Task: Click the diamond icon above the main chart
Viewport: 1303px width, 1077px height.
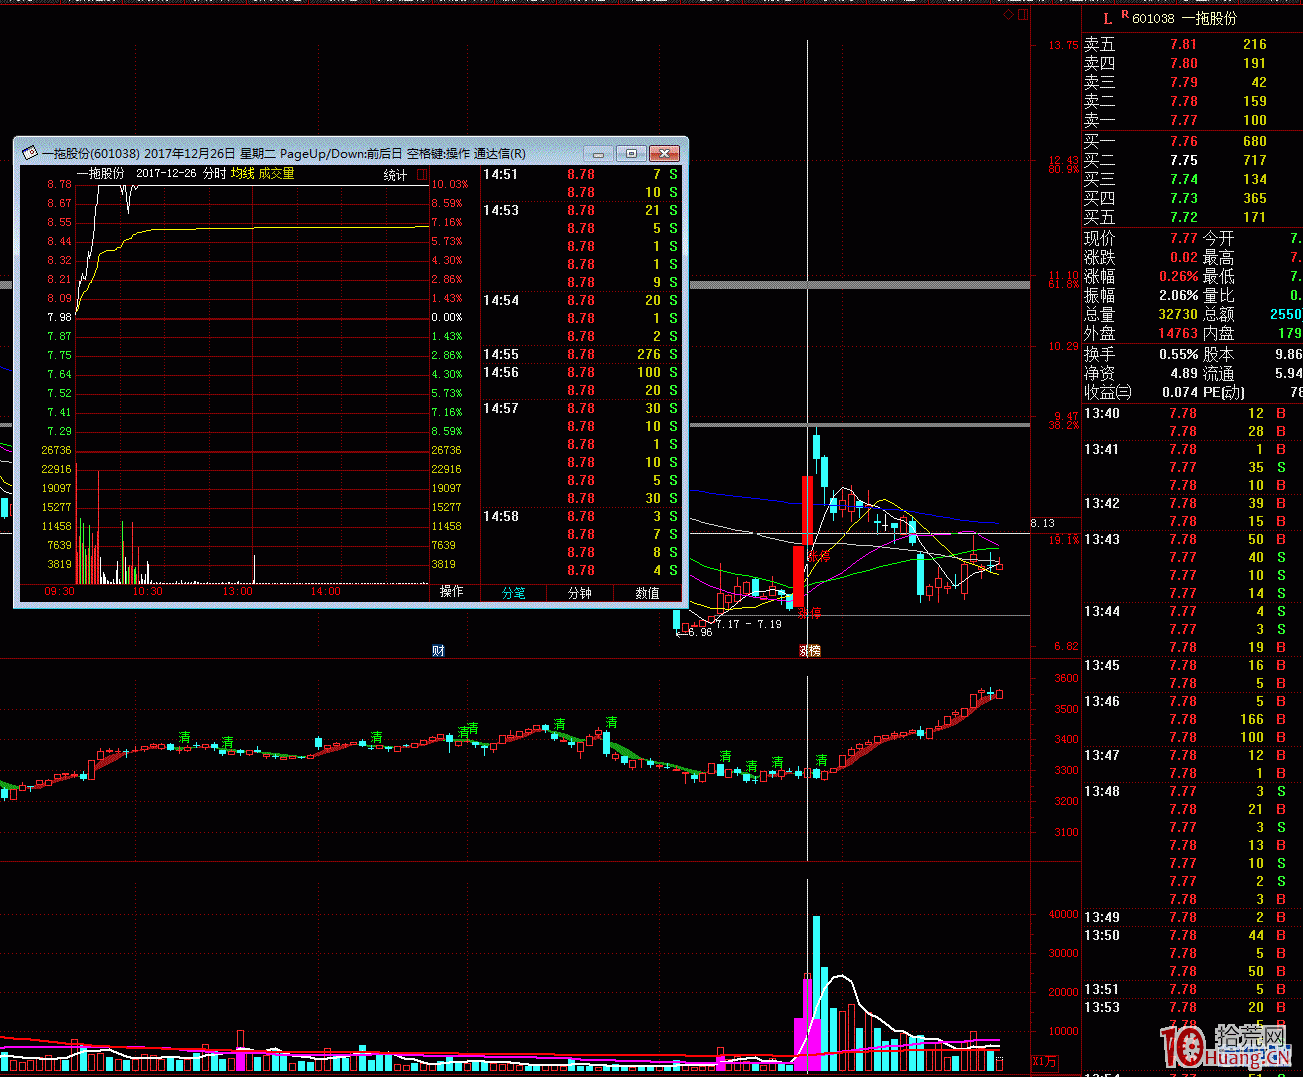Action: coord(1008,15)
